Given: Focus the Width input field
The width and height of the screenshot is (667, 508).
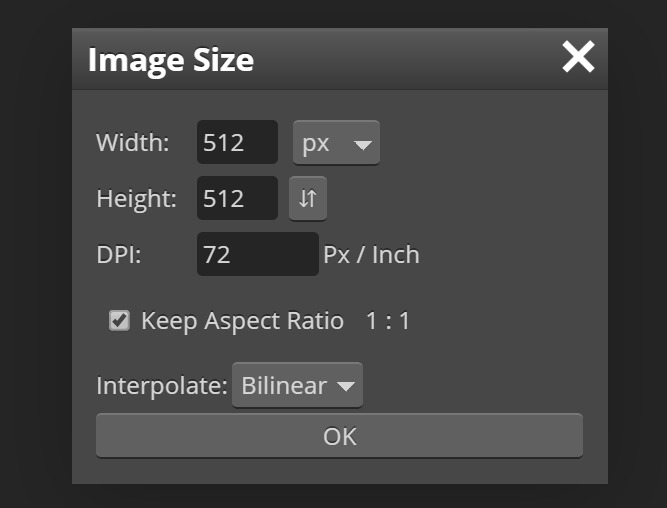Looking at the screenshot, I should pyautogui.click(x=237, y=142).
